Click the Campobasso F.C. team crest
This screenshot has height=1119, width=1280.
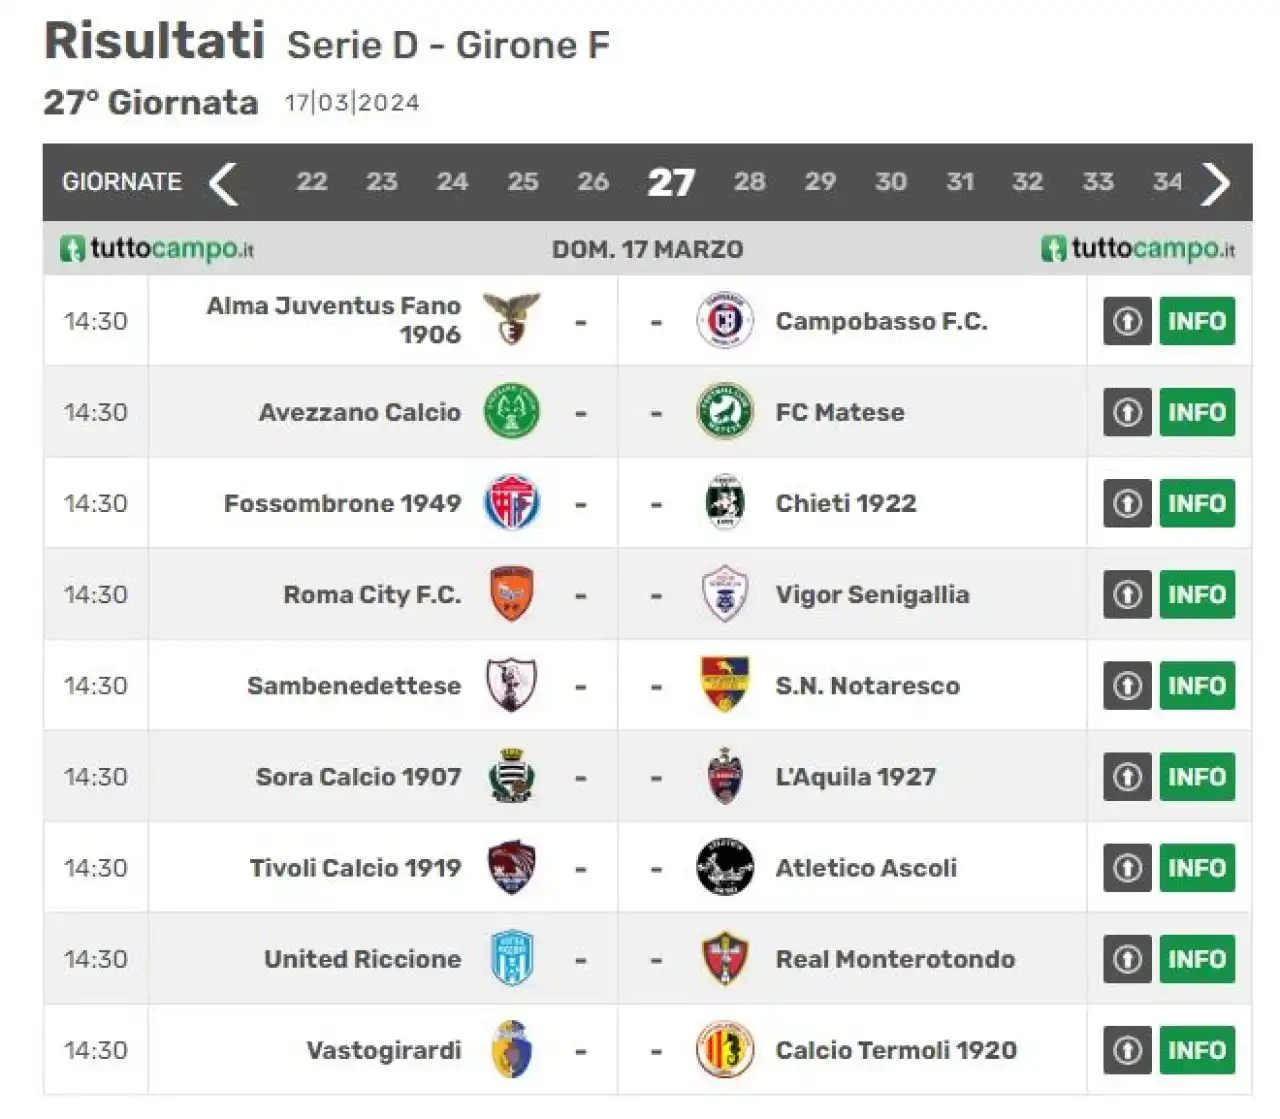click(724, 320)
